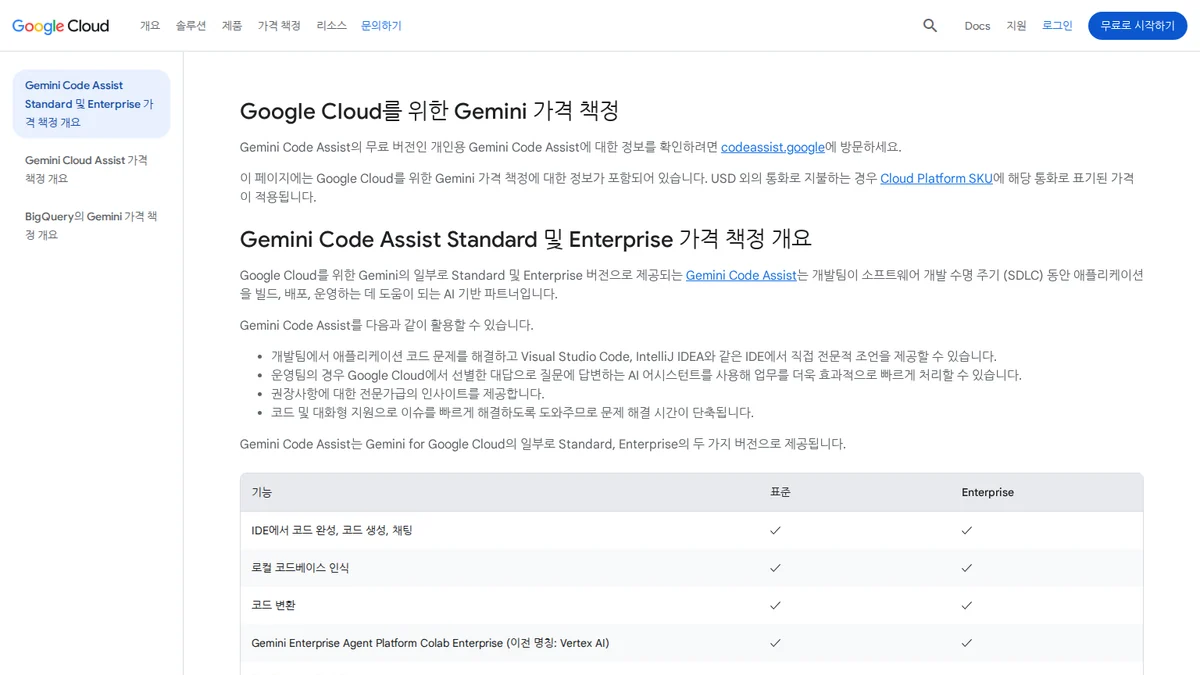Open the 솔루션 menu
This screenshot has height=675, width=1200.
[x=191, y=26]
